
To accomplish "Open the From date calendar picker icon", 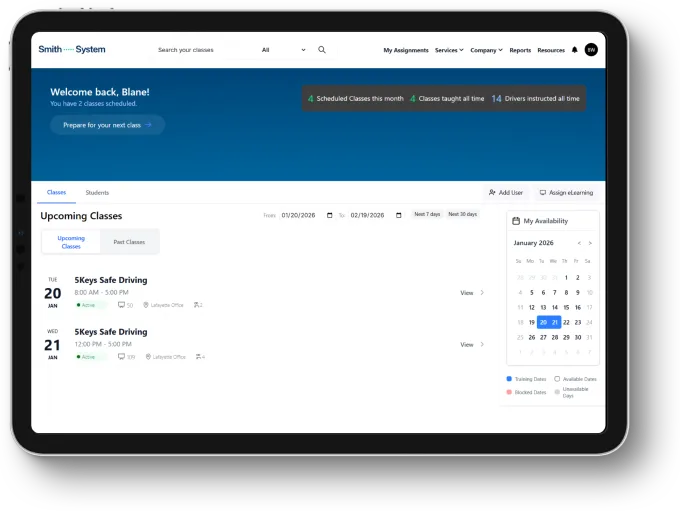I will pyautogui.click(x=330, y=215).
